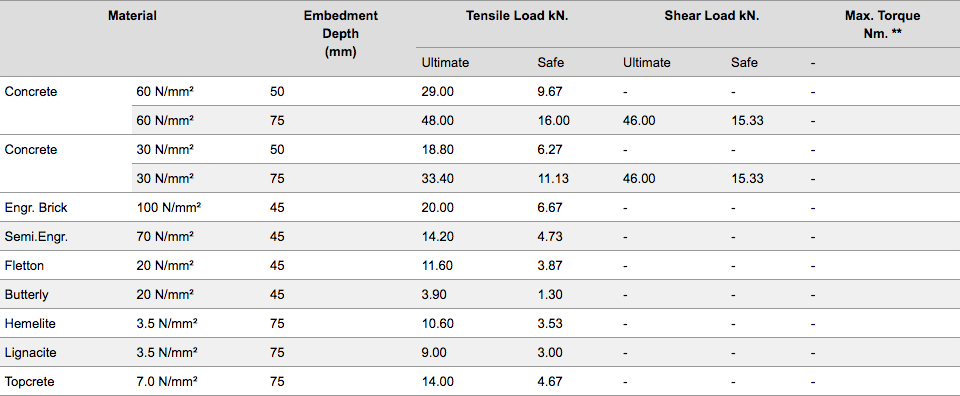Select the Fletton row label

click(24, 266)
